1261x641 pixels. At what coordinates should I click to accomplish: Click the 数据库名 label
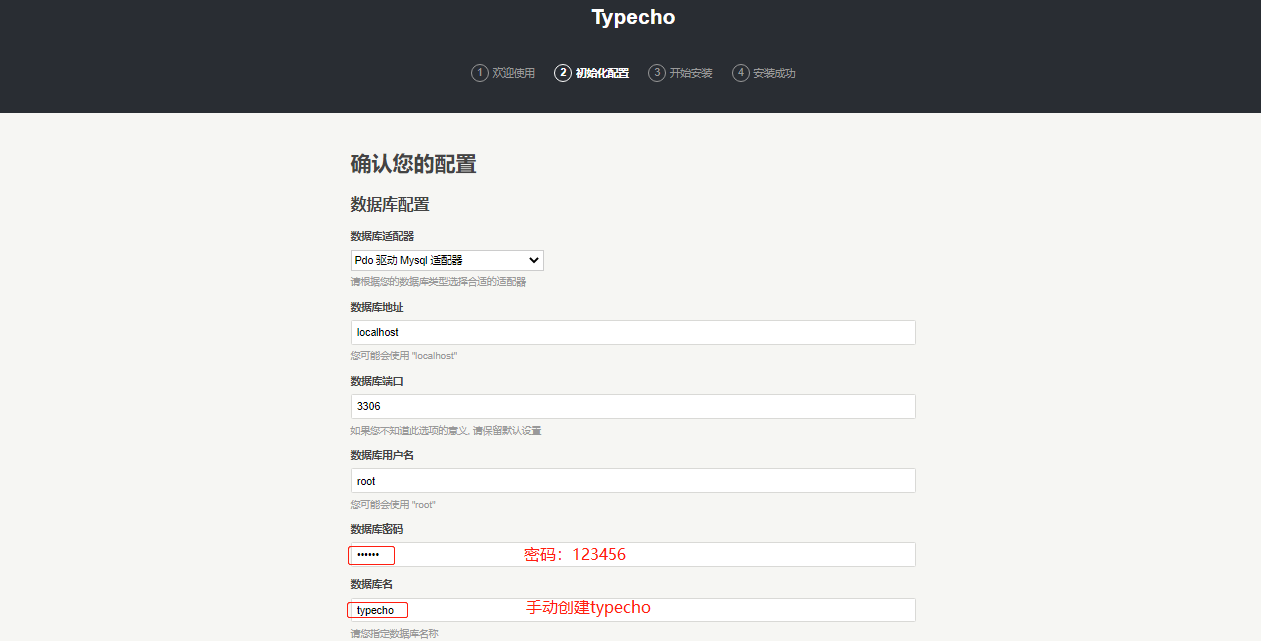(x=371, y=584)
